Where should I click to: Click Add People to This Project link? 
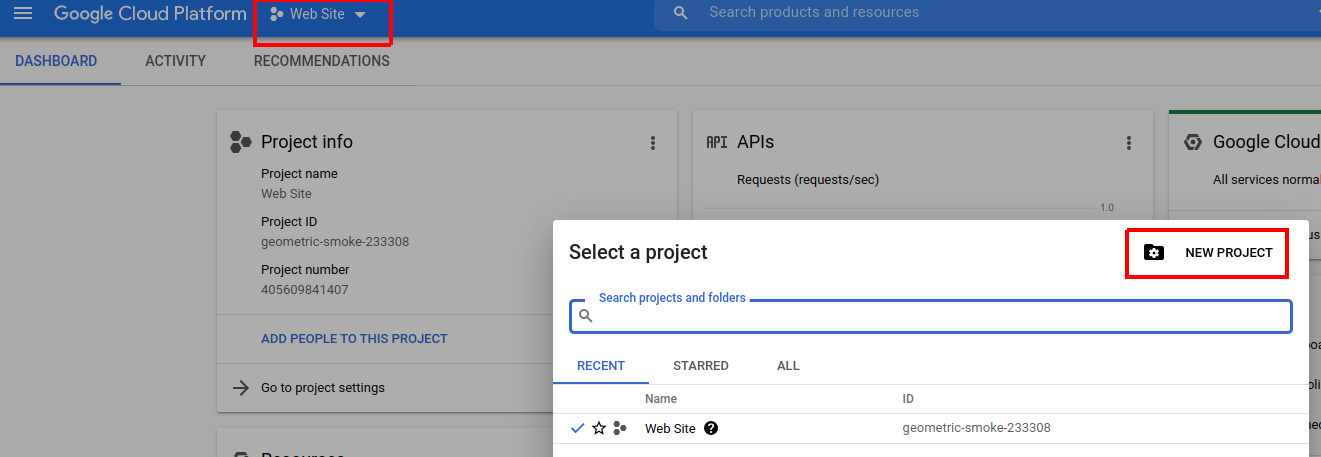tap(354, 339)
